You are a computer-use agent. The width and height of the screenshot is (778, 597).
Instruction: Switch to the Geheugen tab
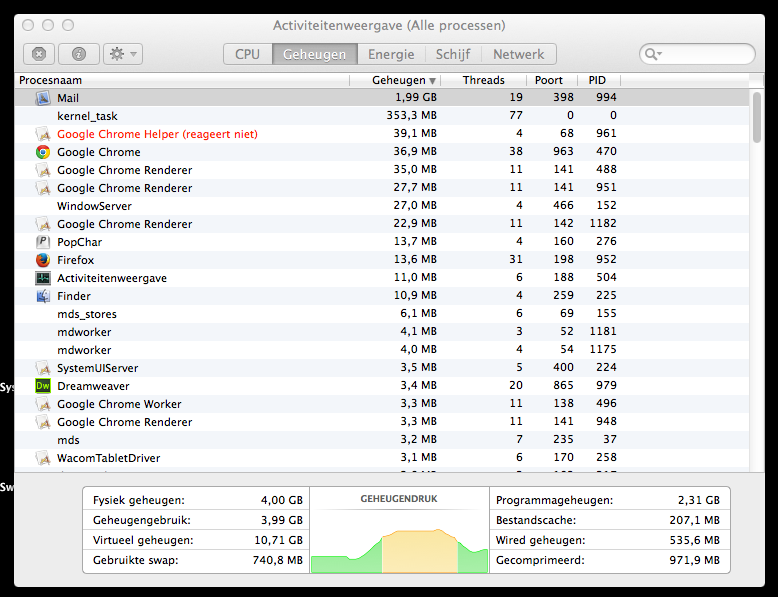(x=315, y=54)
